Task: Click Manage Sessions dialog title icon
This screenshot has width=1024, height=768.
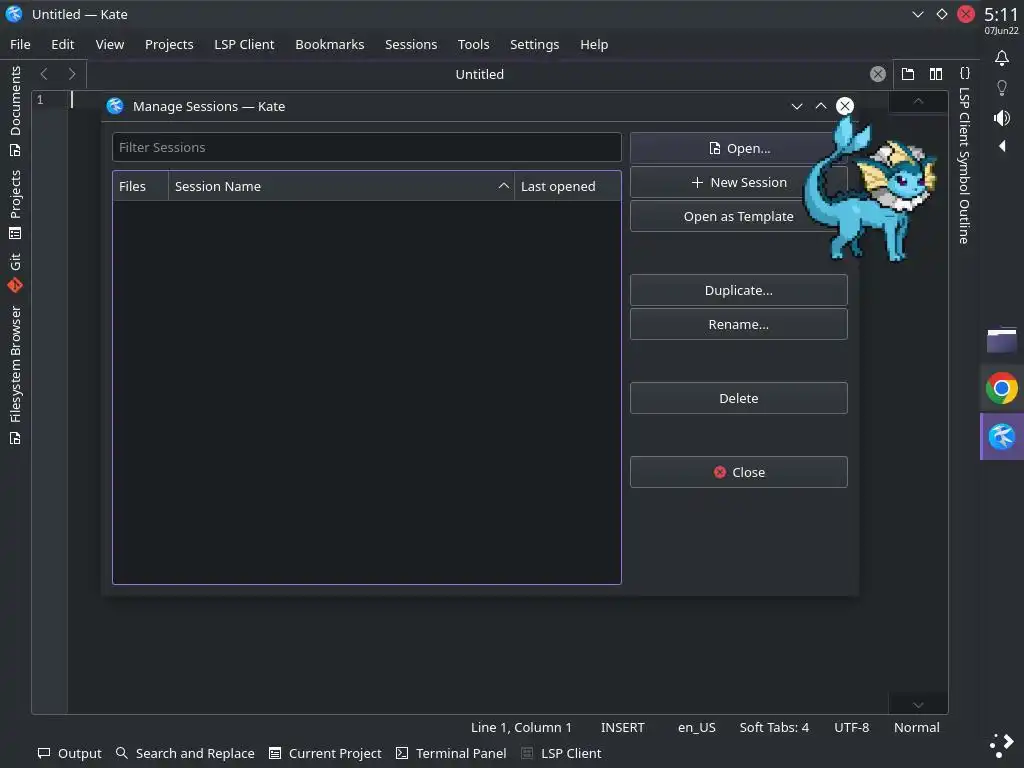Action: 115,106
